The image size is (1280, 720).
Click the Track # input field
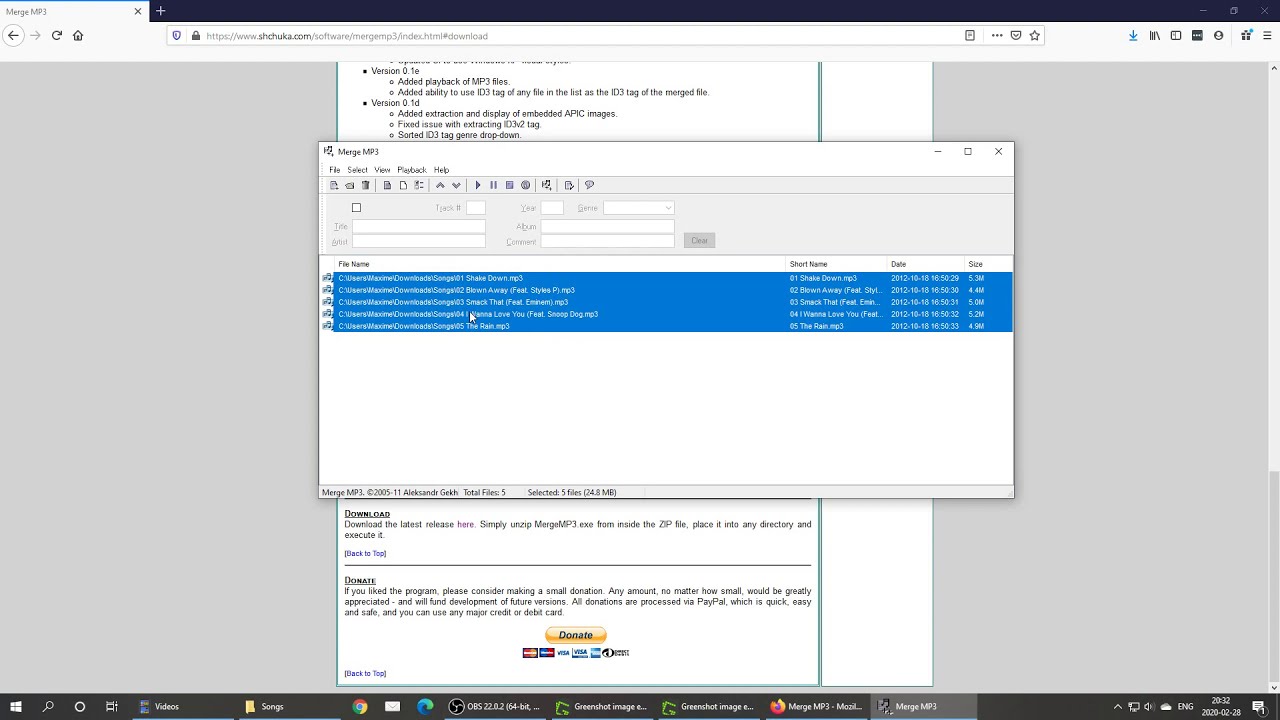pos(476,208)
